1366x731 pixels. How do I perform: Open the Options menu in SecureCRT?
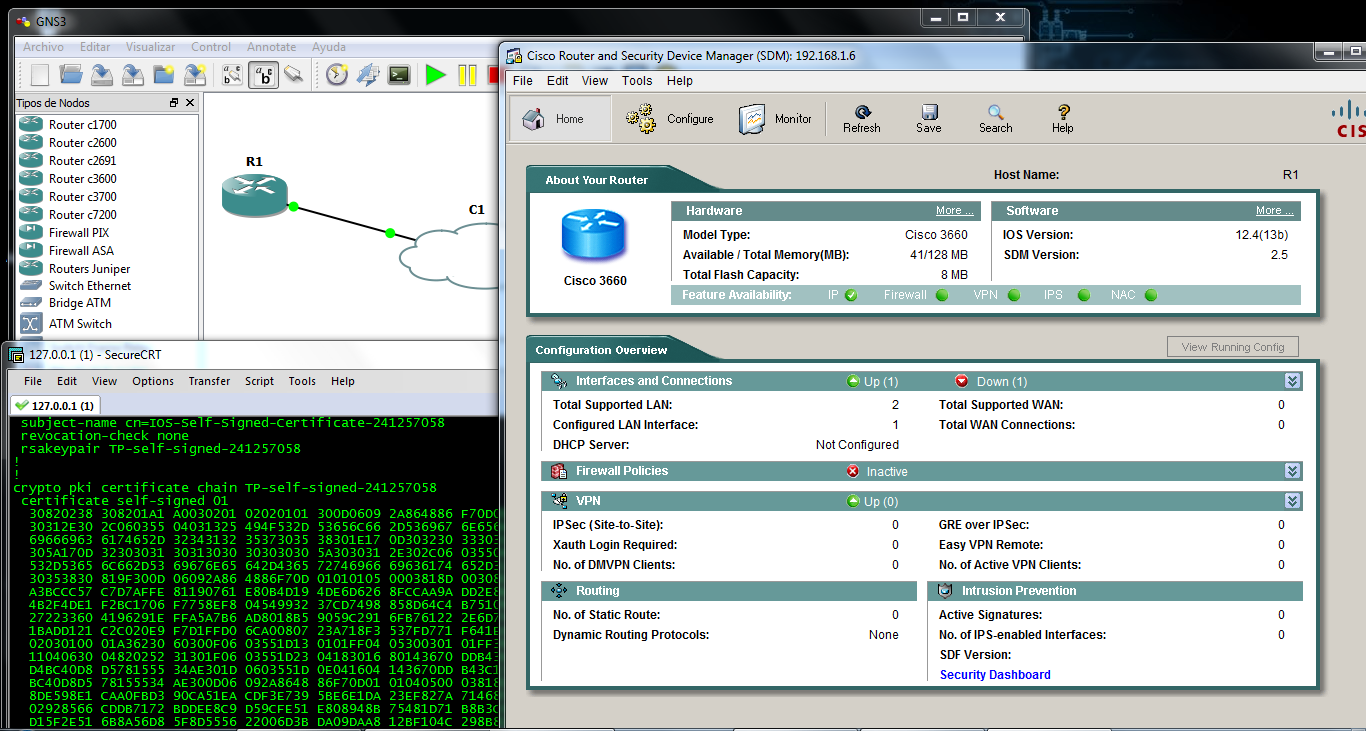tap(153, 381)
